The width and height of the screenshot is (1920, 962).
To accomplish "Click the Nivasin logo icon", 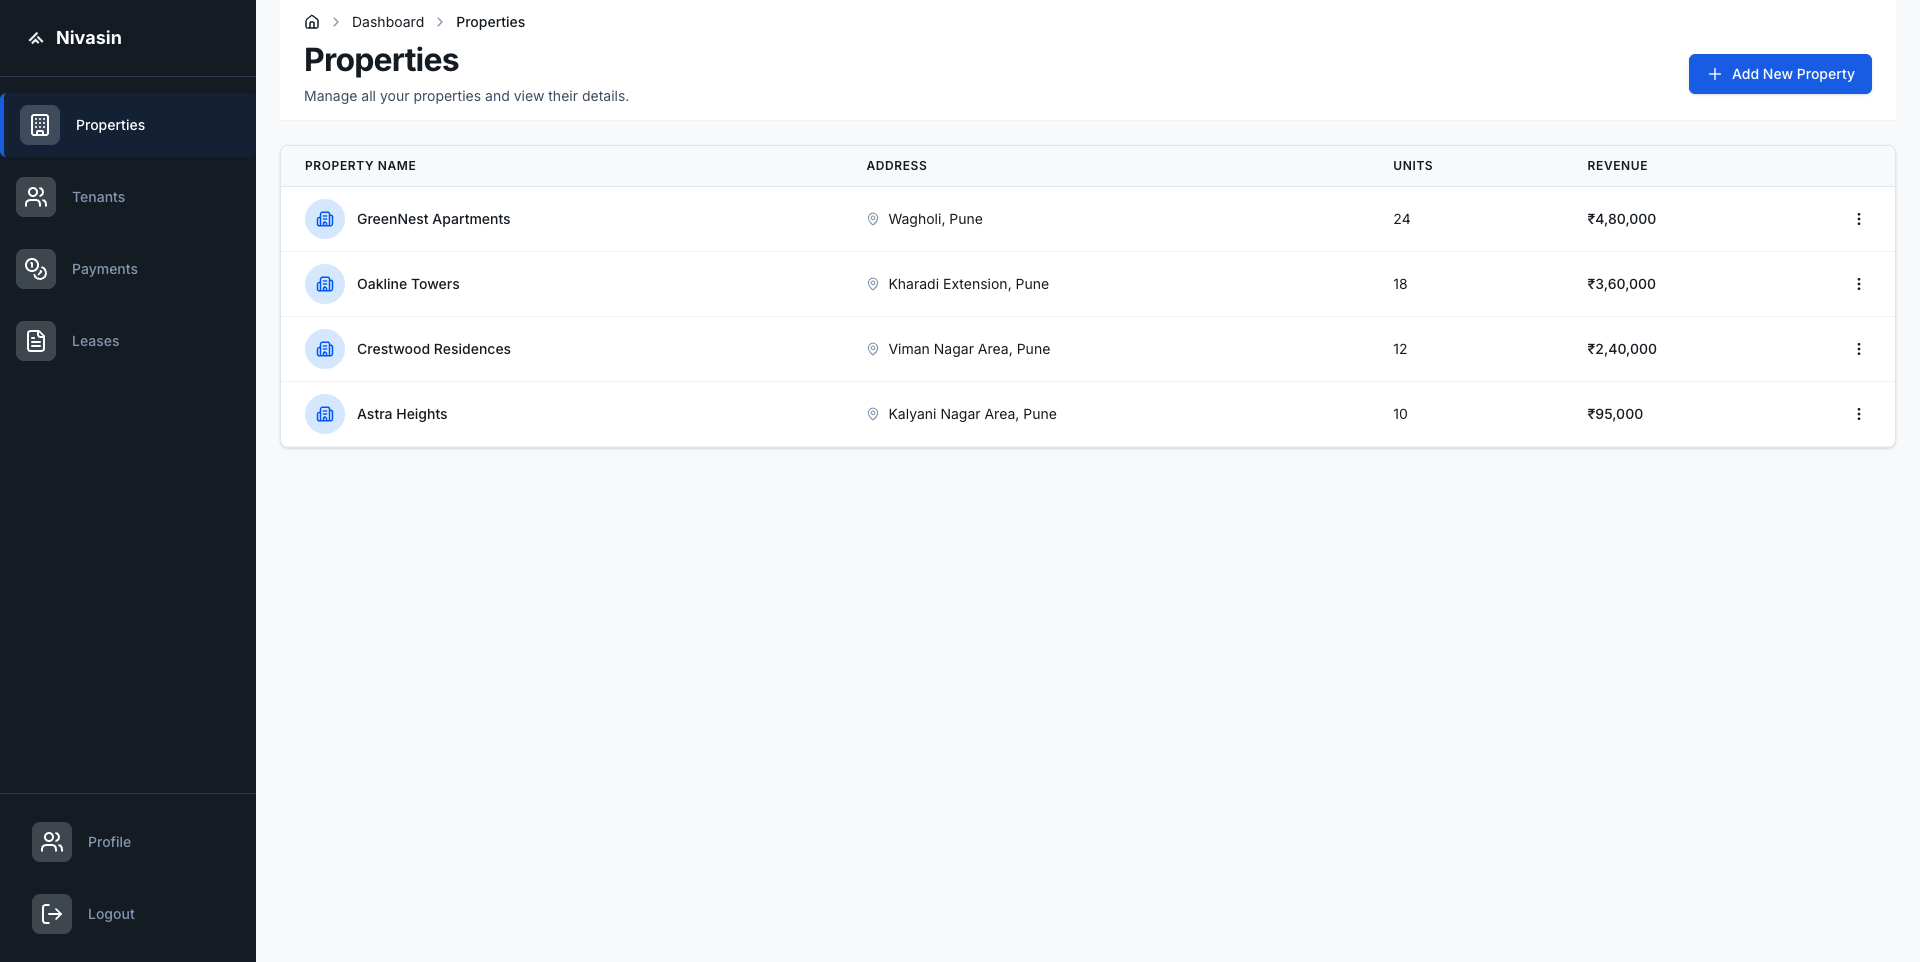I will tap(37, 37).
